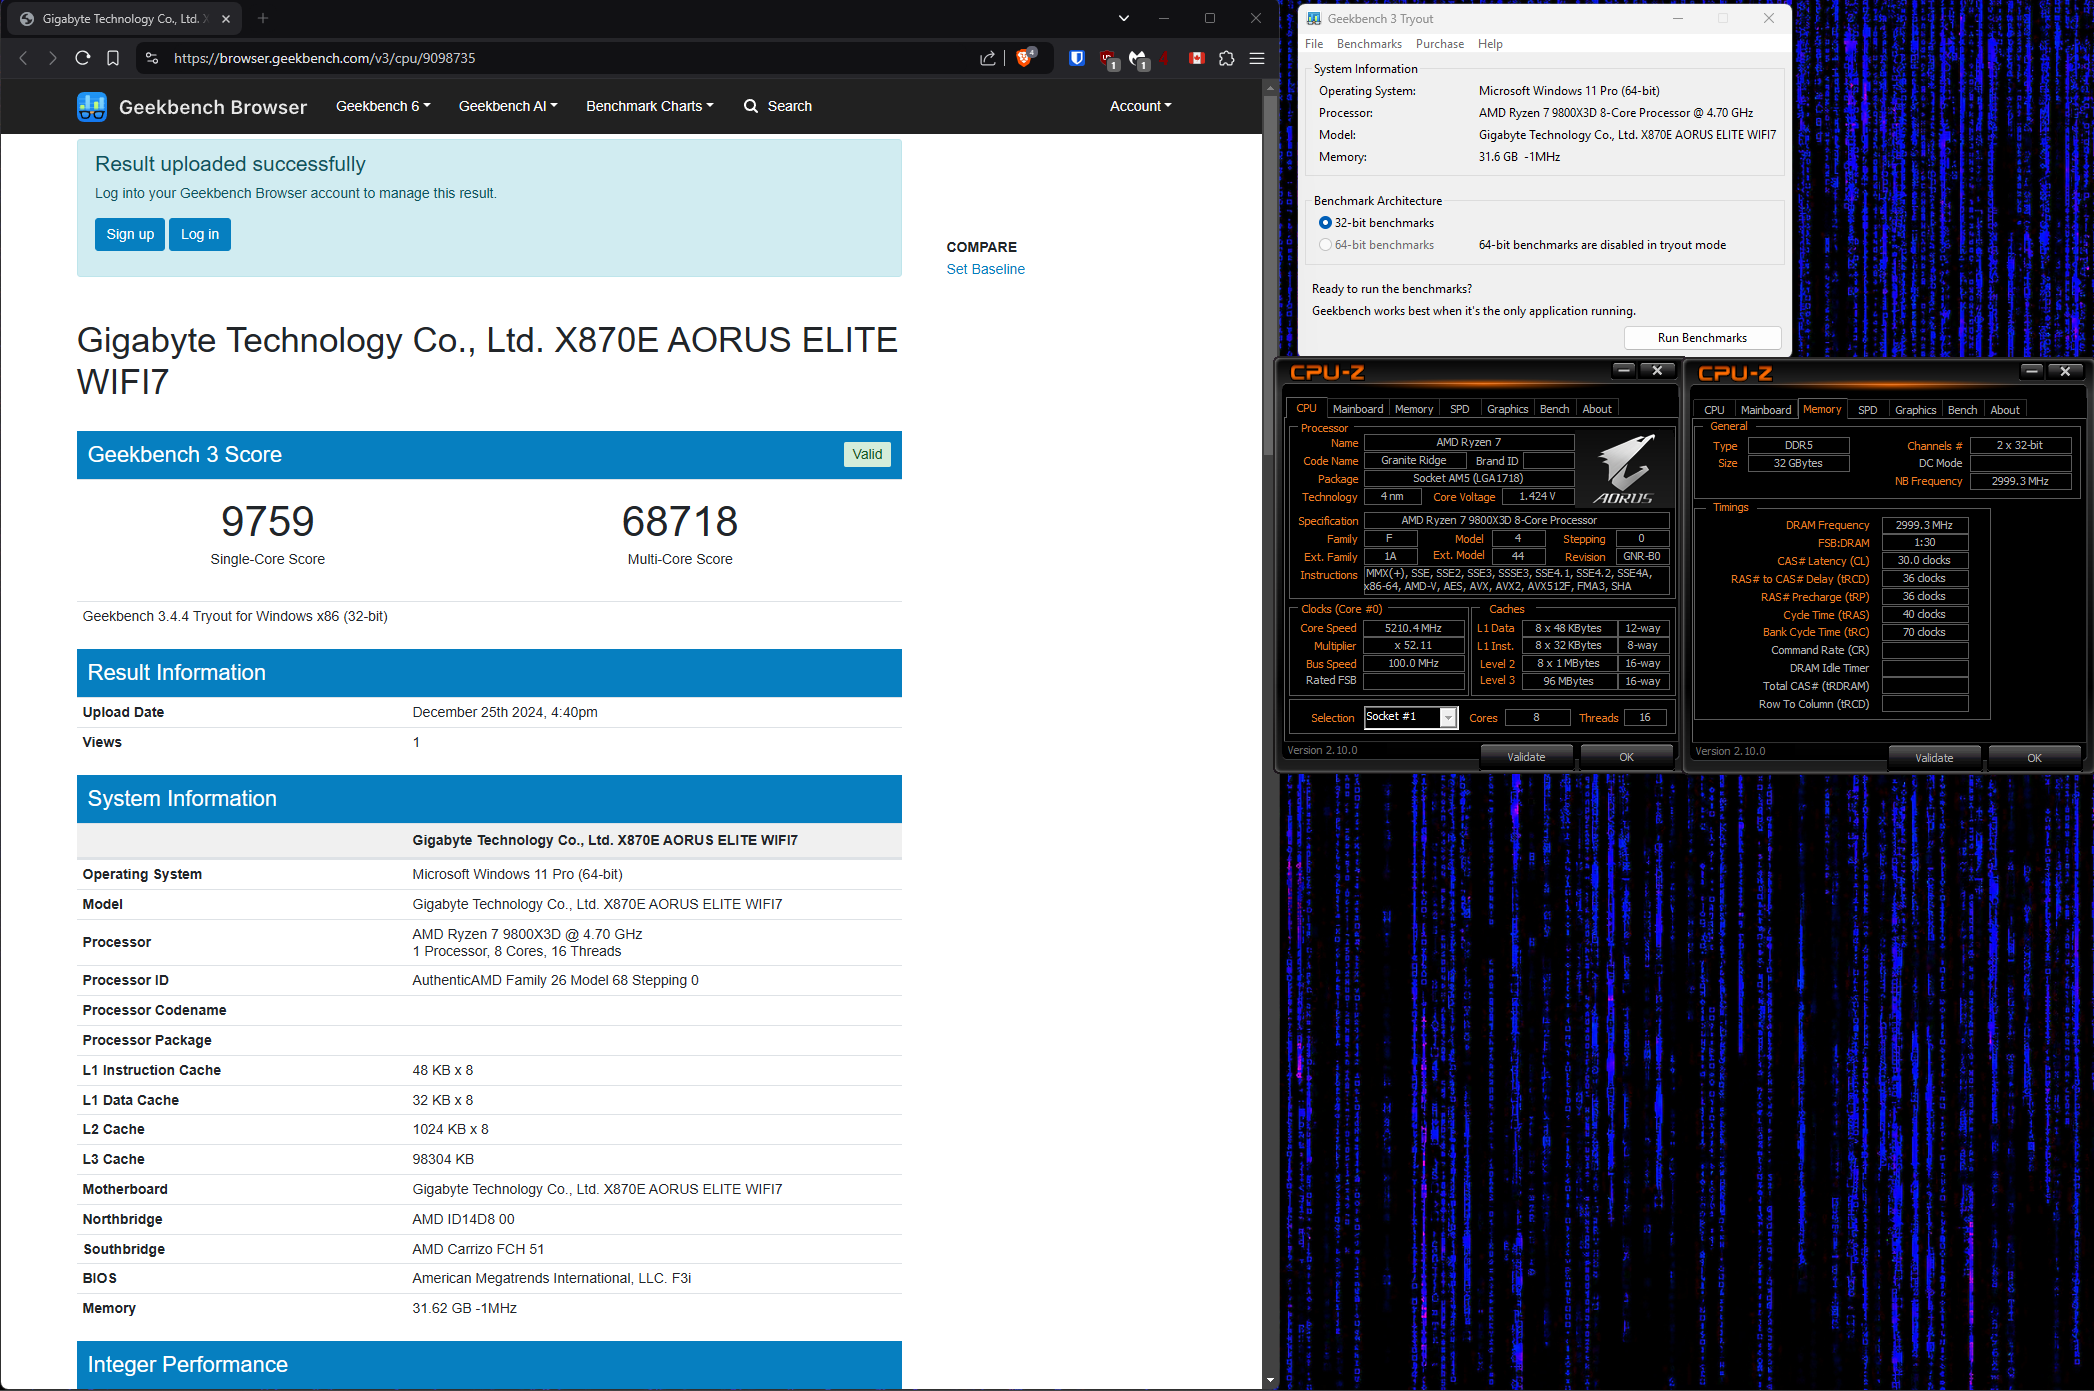Click the Sign up button
This screenshot has width=2094, height=1391.
pos(130,234)
